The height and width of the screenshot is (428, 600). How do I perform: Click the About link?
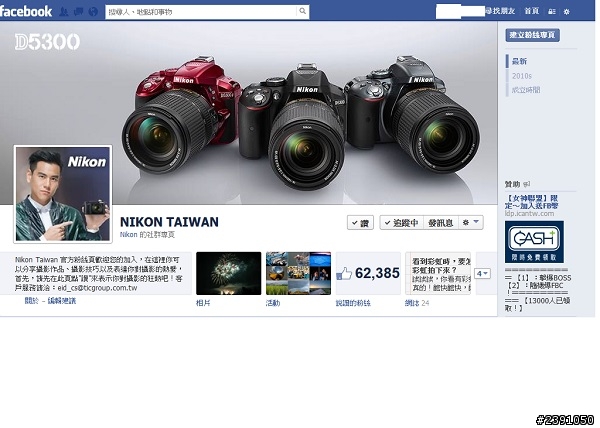coord(32,301)
